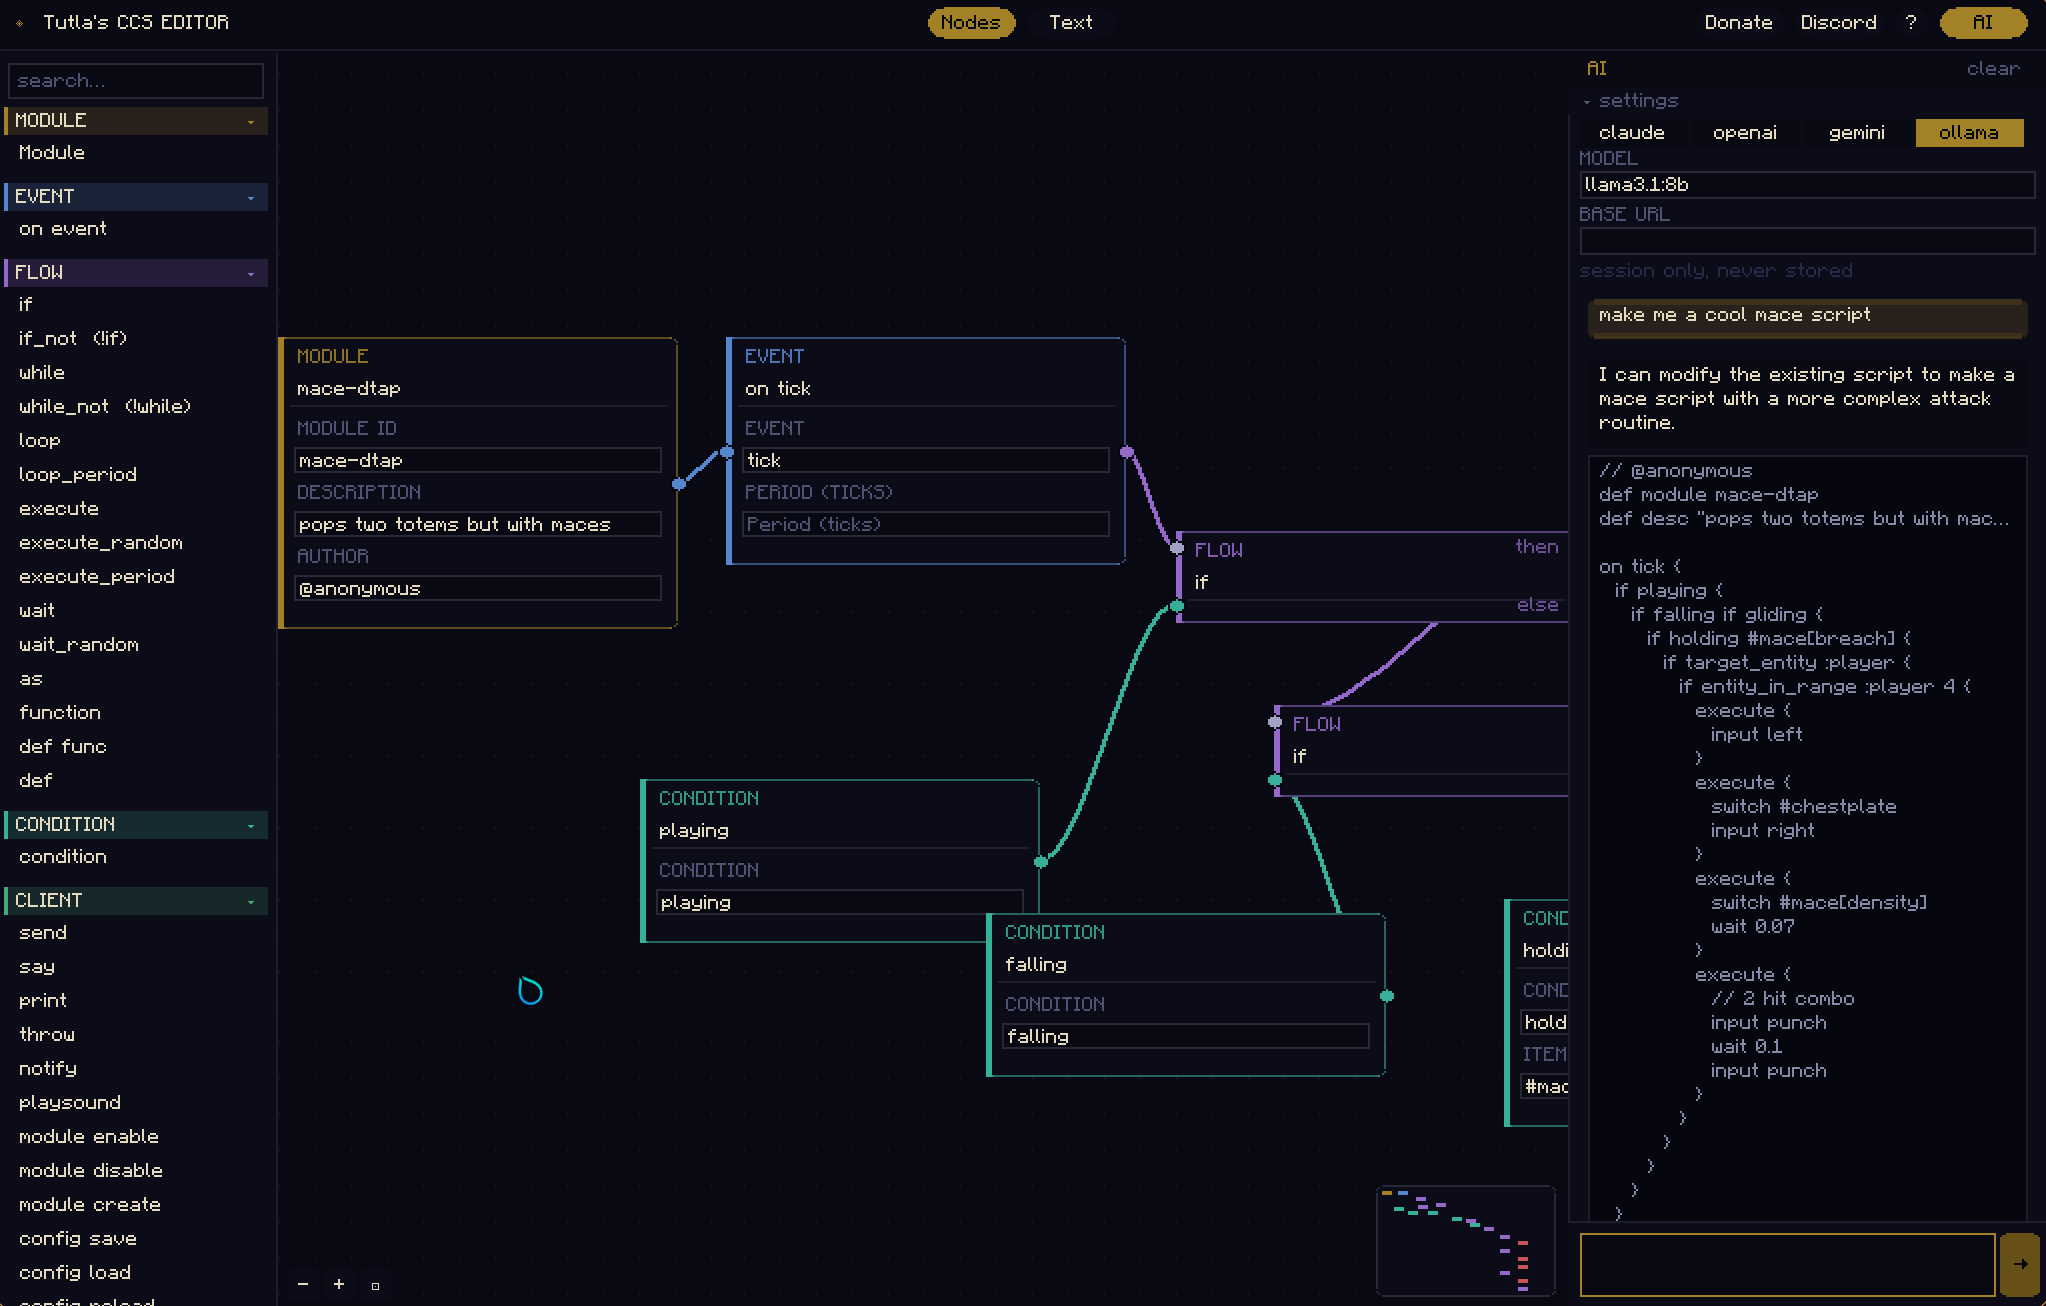Click the fit-view square button
Viewport: 2046px width, 1306px height.
375,1285
